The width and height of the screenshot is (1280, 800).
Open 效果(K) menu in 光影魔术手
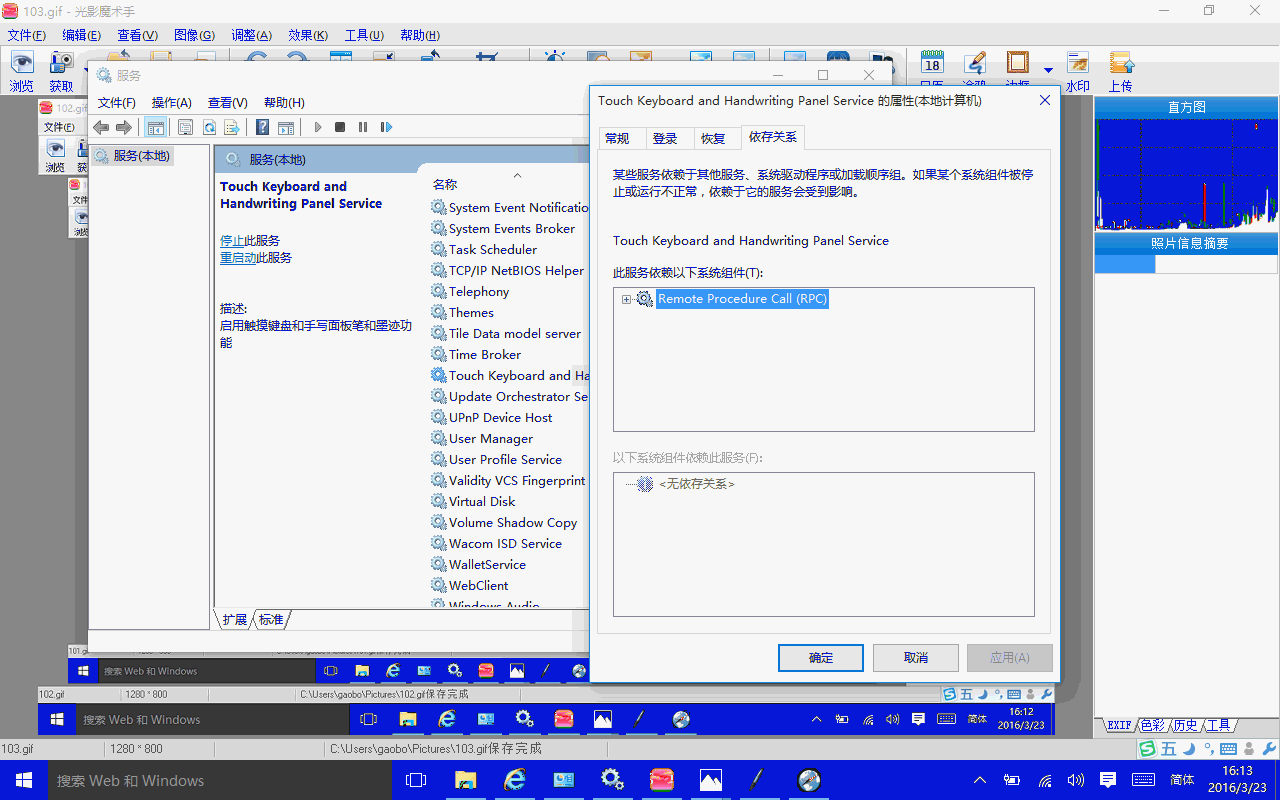[308, 35]
